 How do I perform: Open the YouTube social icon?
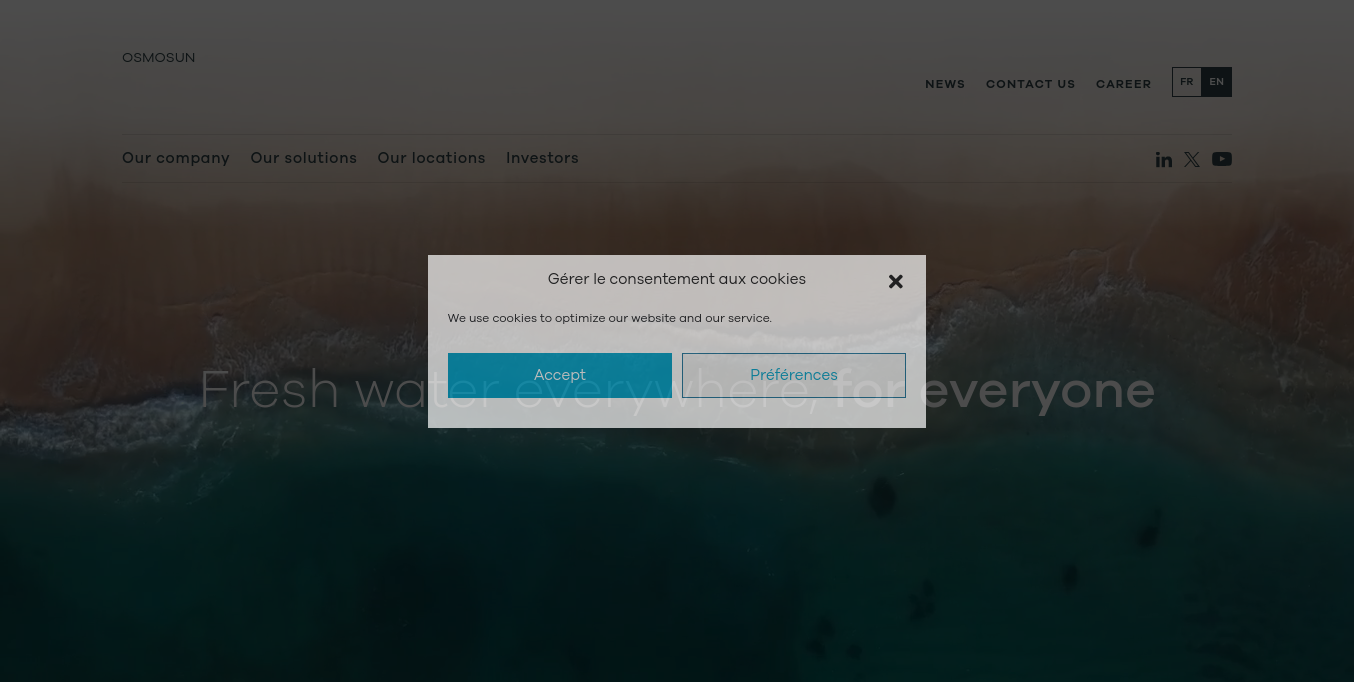[1222, 159]
